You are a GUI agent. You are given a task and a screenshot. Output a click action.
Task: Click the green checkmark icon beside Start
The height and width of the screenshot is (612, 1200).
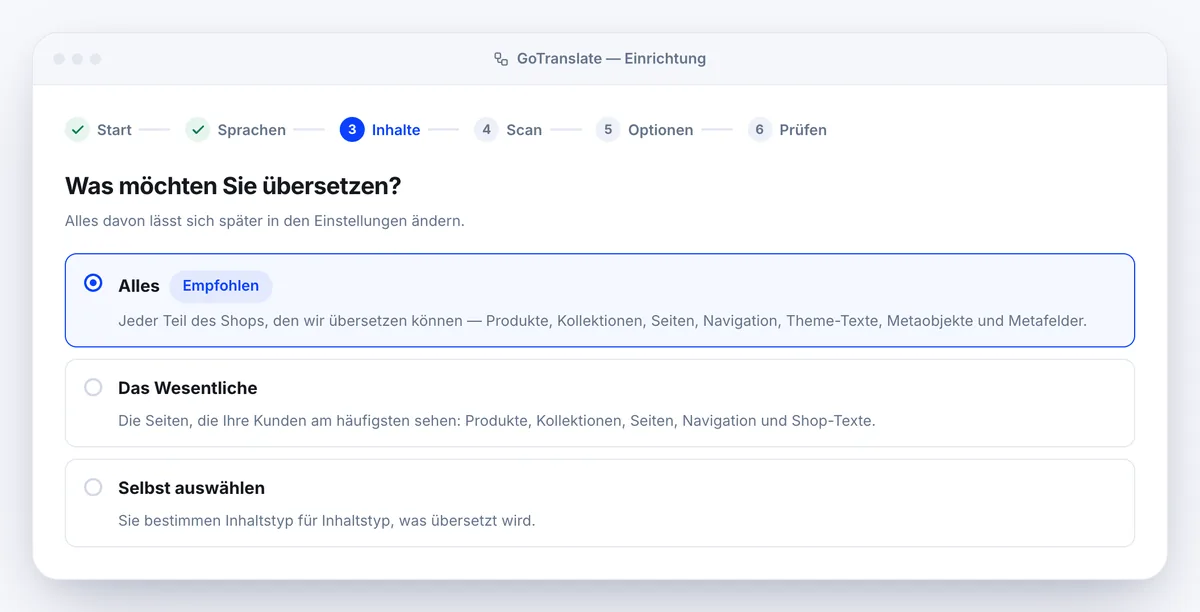[77, 130]
